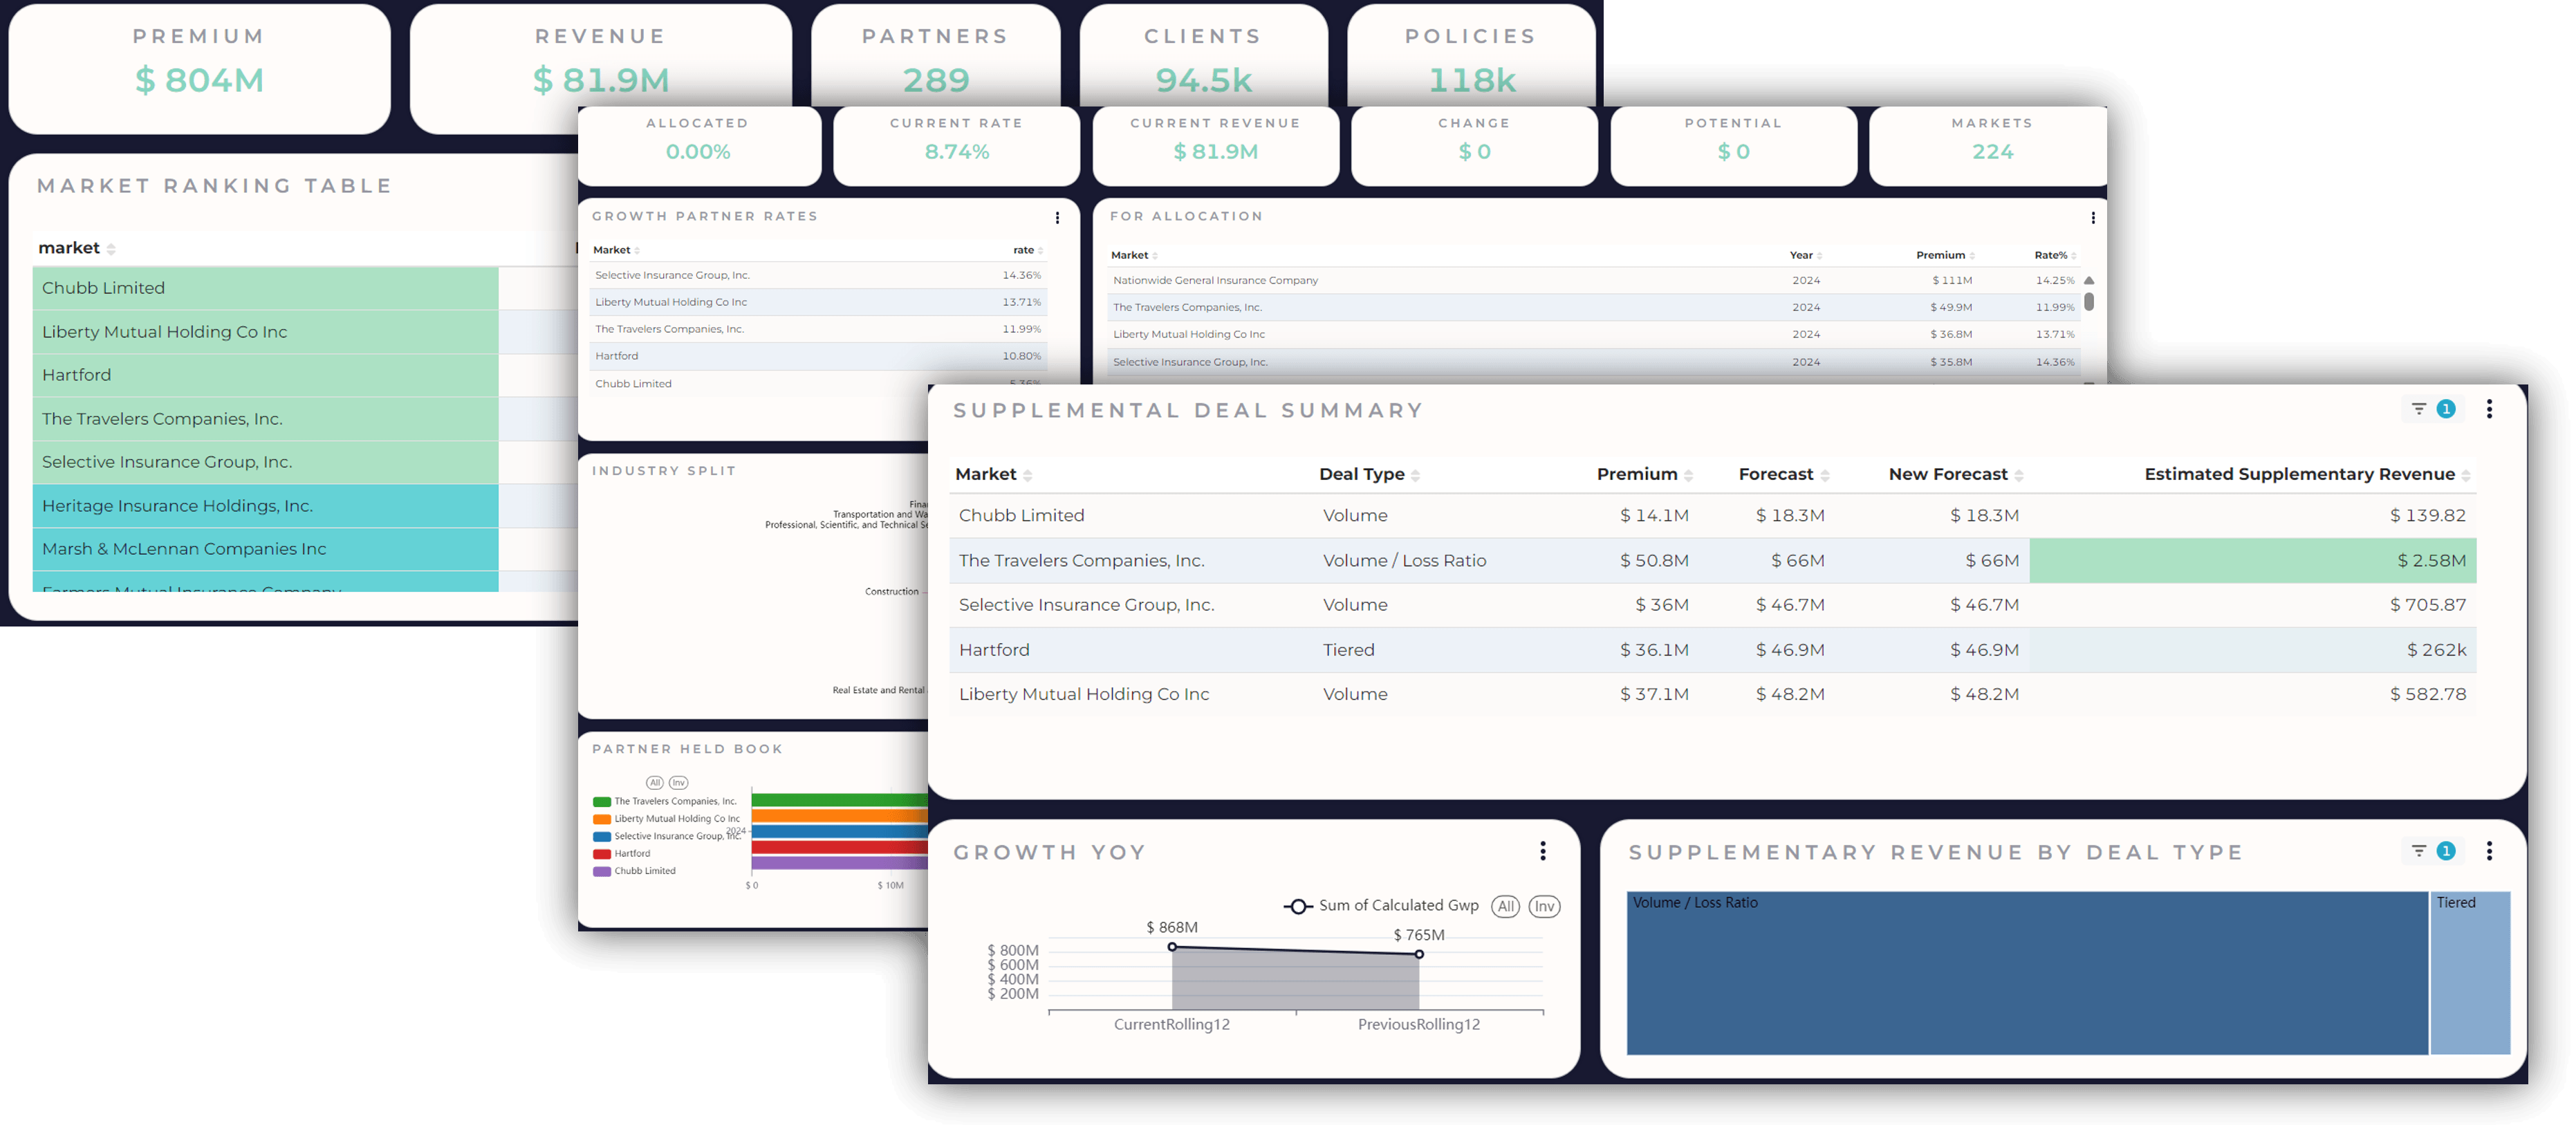This screenshot has height=1132, width=2576.
Task: Click the filter icon in Supplemental Deal Summary
Action: 2418,409
